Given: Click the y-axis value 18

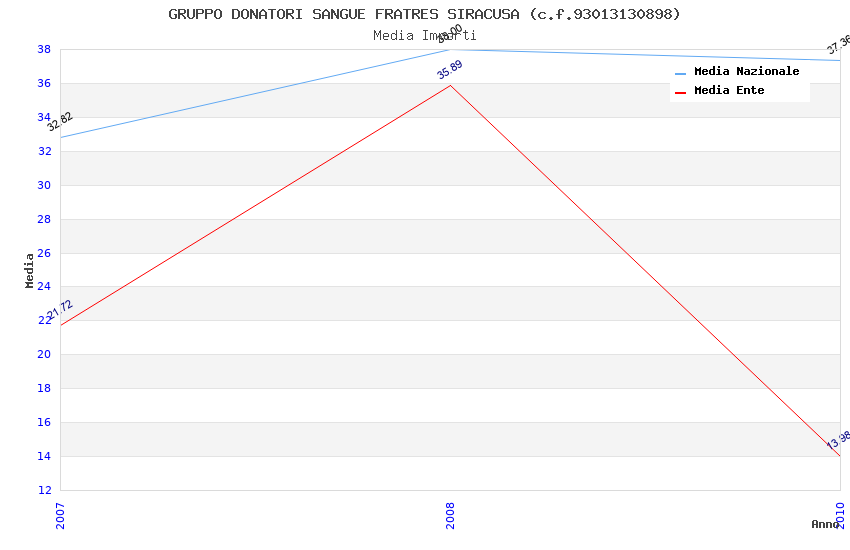Looking at the screenshot, I should pos(44,389).
